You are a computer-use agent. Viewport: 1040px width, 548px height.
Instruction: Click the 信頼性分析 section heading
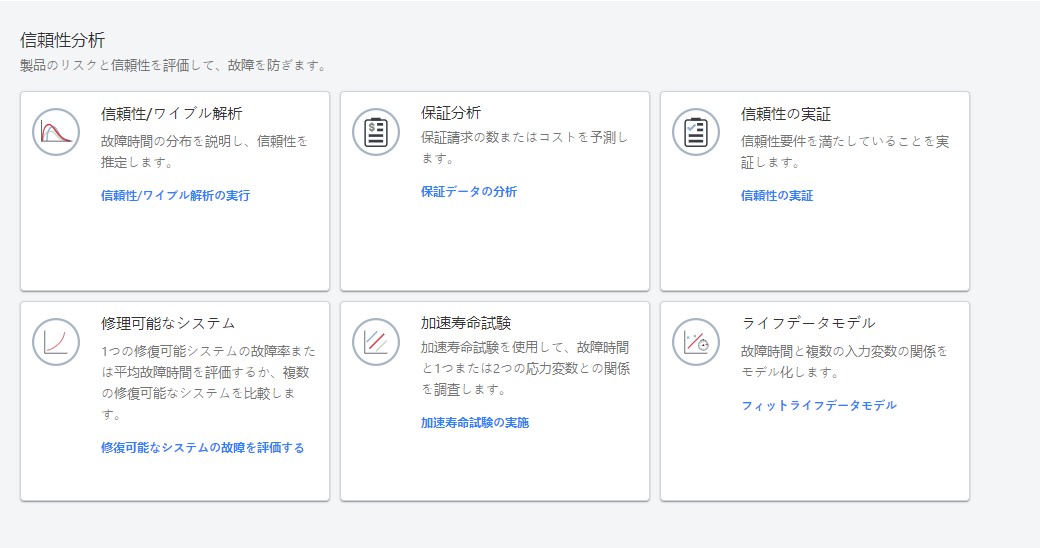coord(62,41)
